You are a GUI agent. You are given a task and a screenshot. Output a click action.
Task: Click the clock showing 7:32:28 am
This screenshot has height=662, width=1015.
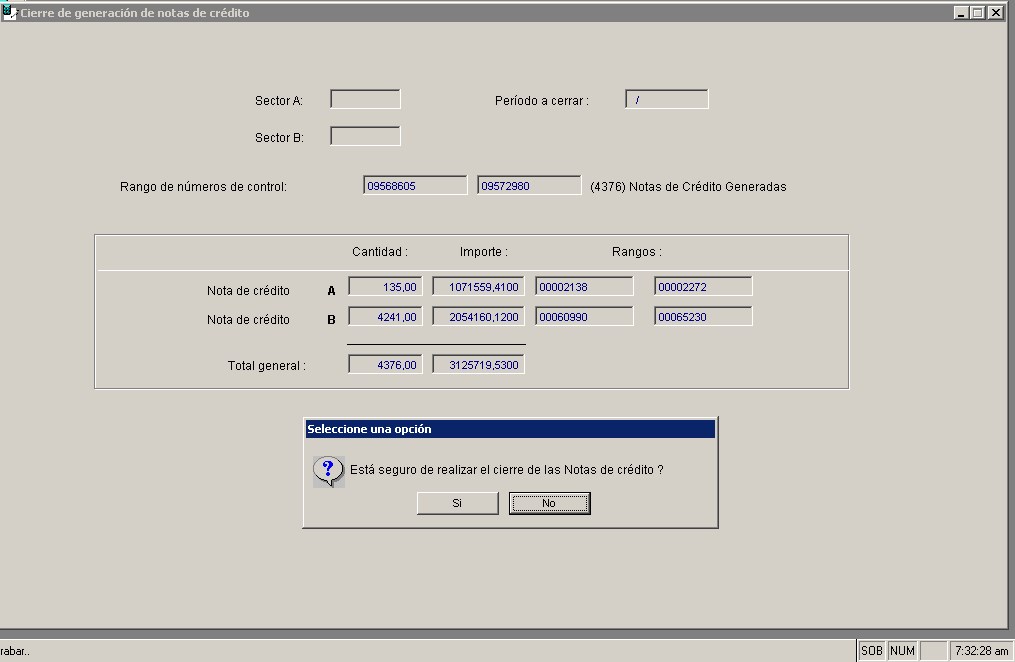[x=980, y=651]
